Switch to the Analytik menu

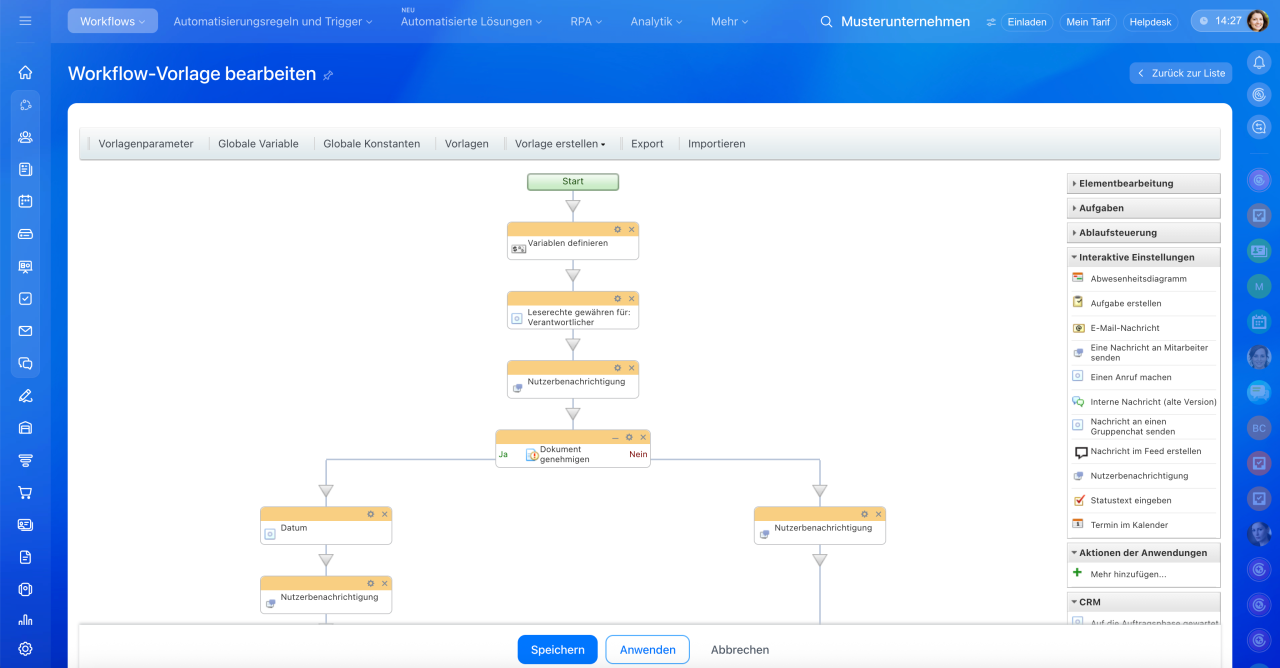pos(656,21)
